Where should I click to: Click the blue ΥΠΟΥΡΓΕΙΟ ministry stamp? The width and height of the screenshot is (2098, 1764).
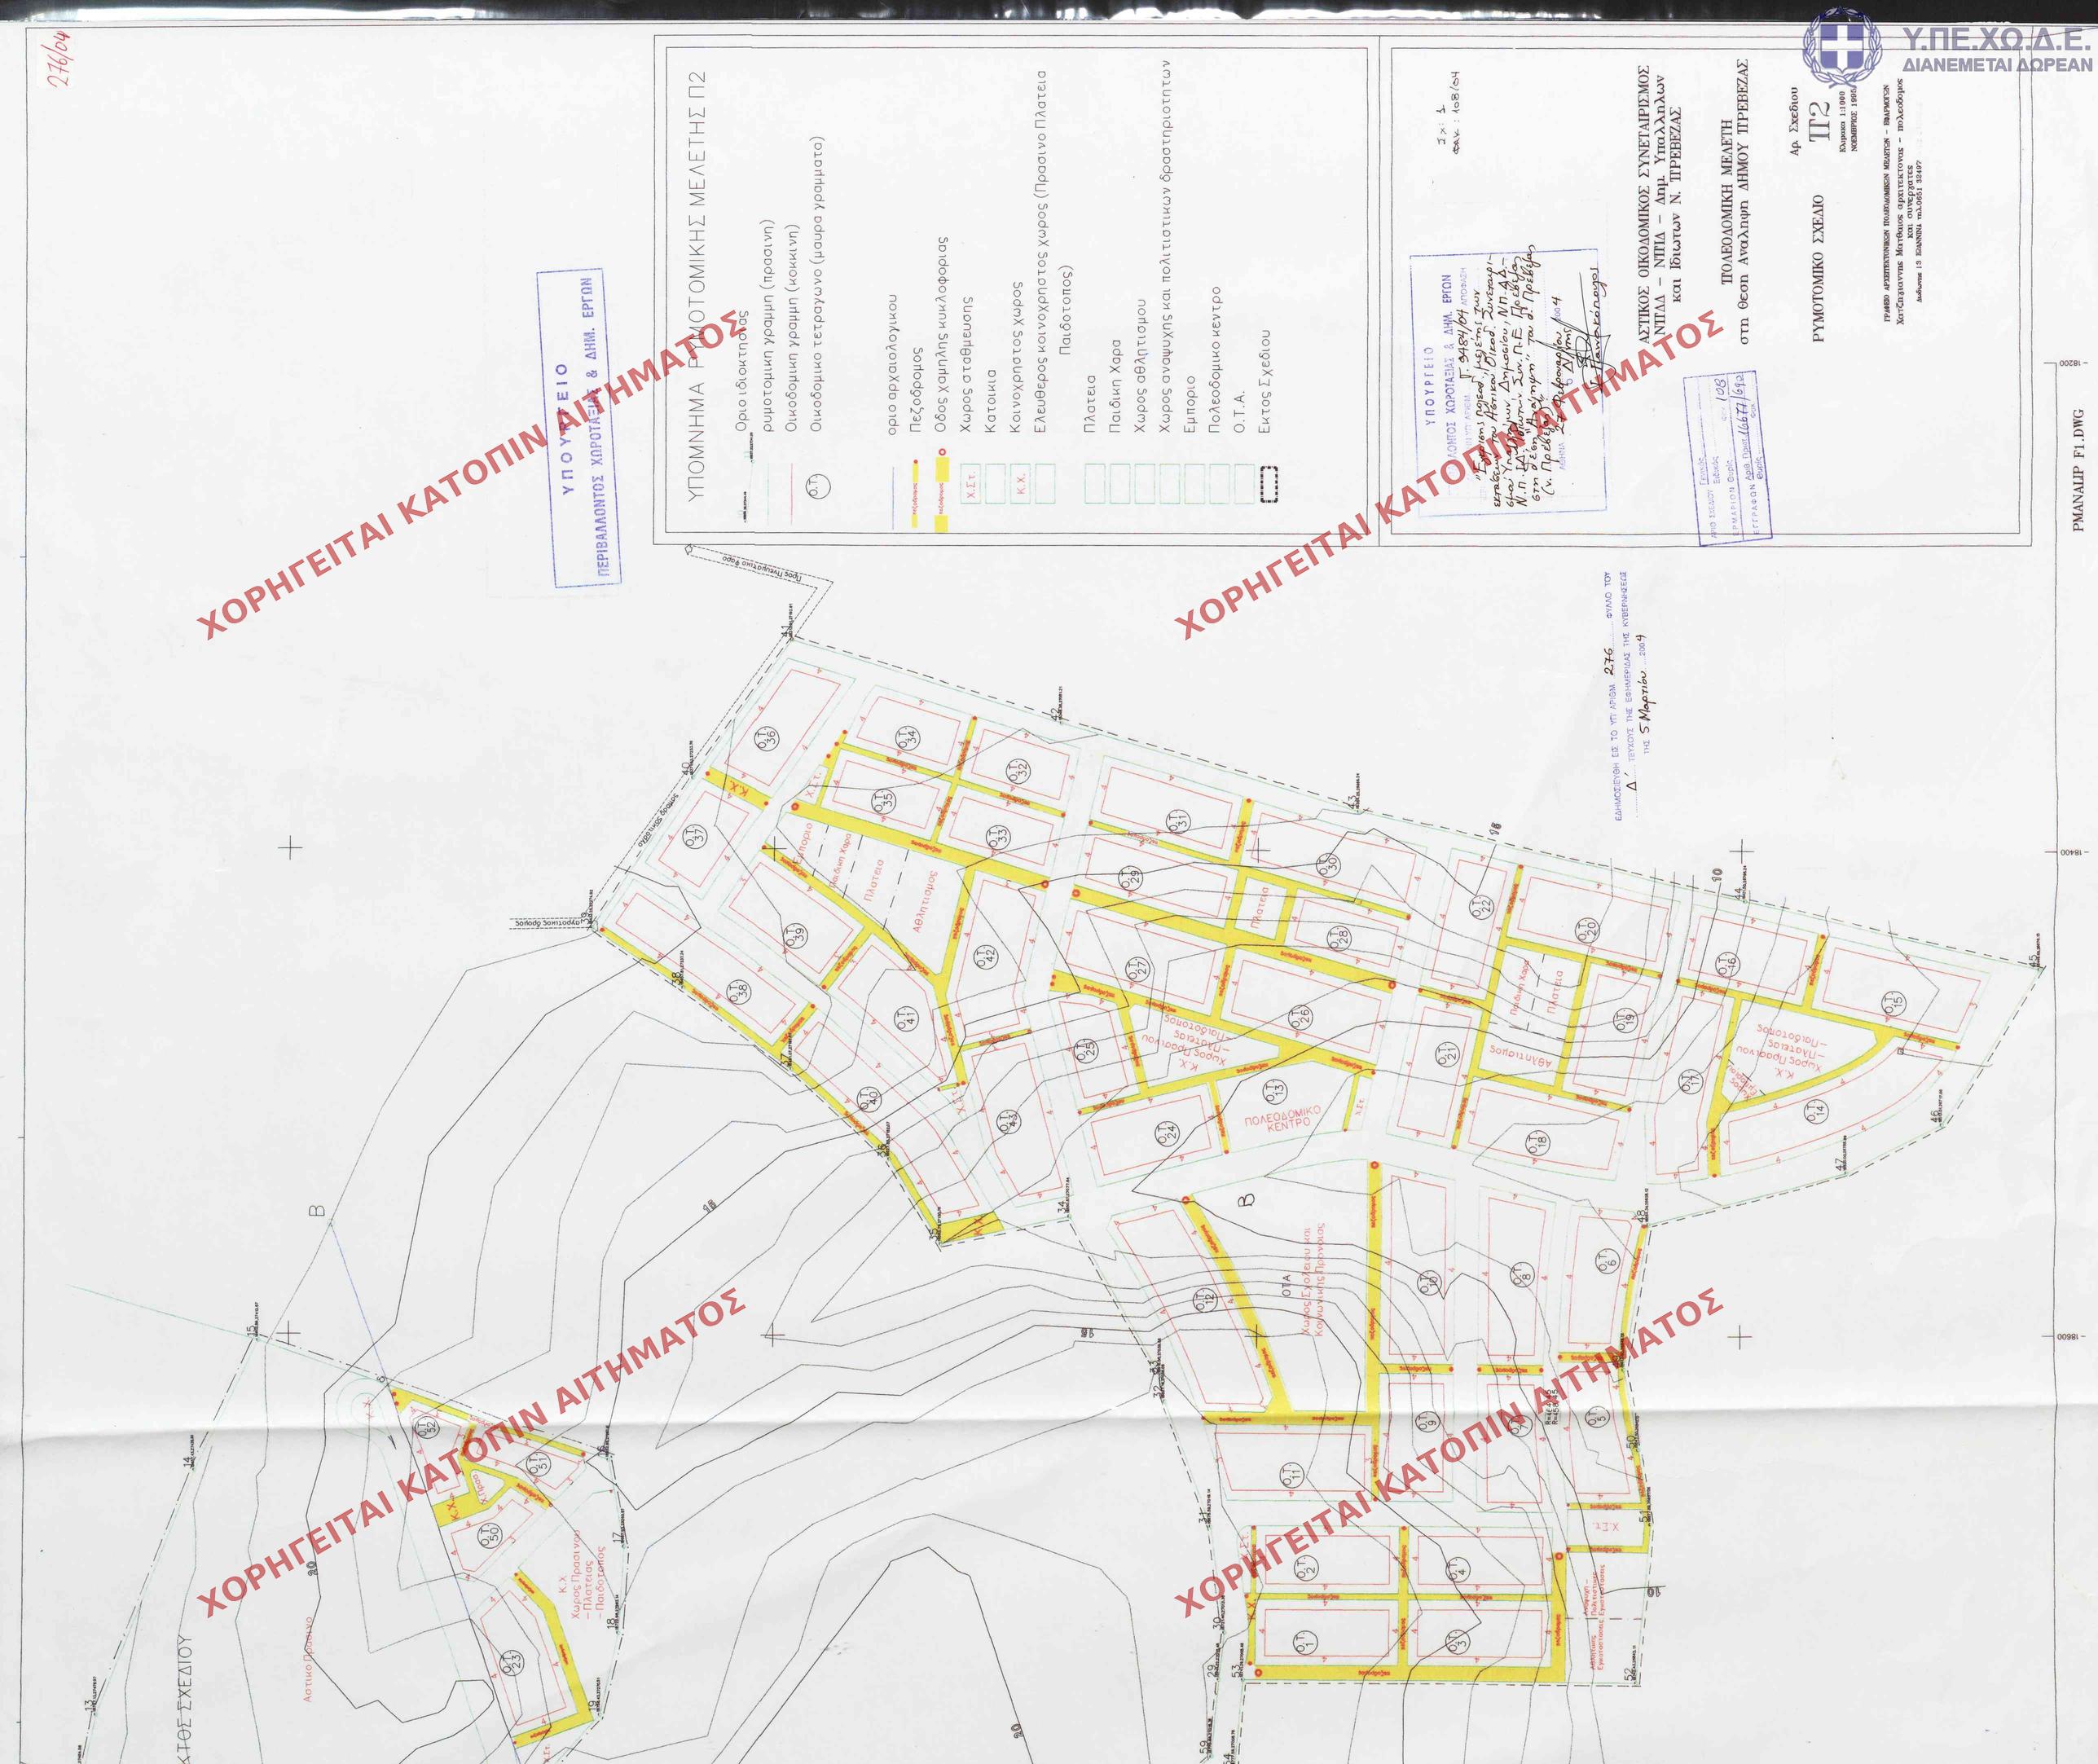(x=578, y=427)
